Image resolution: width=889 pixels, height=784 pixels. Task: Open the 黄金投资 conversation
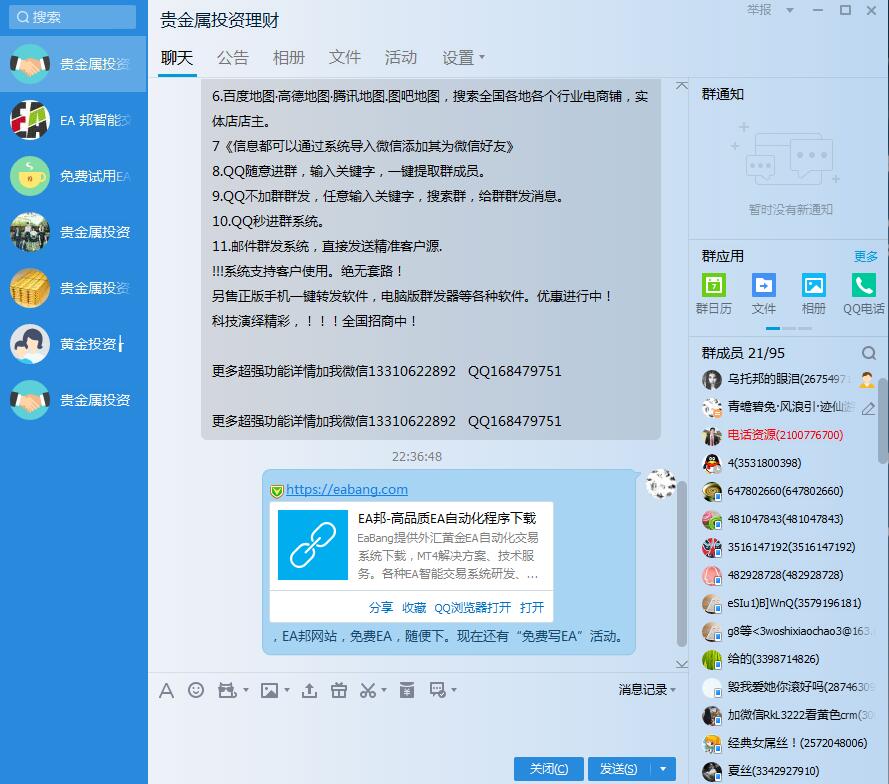tap(73, 344)
